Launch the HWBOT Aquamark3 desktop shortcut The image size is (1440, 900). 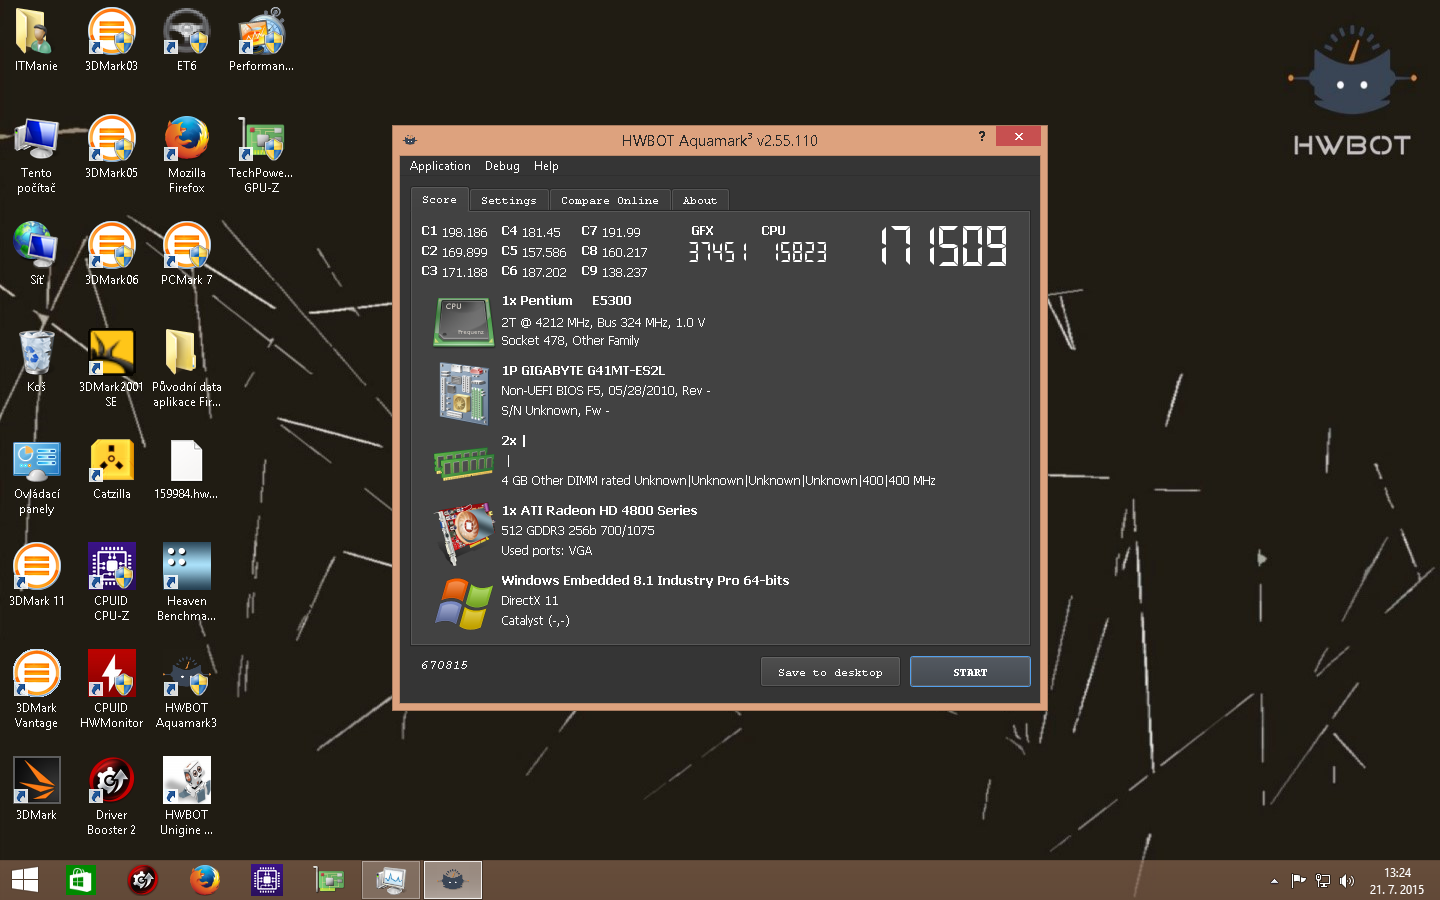pyautogui.click(x=186, y=689)
